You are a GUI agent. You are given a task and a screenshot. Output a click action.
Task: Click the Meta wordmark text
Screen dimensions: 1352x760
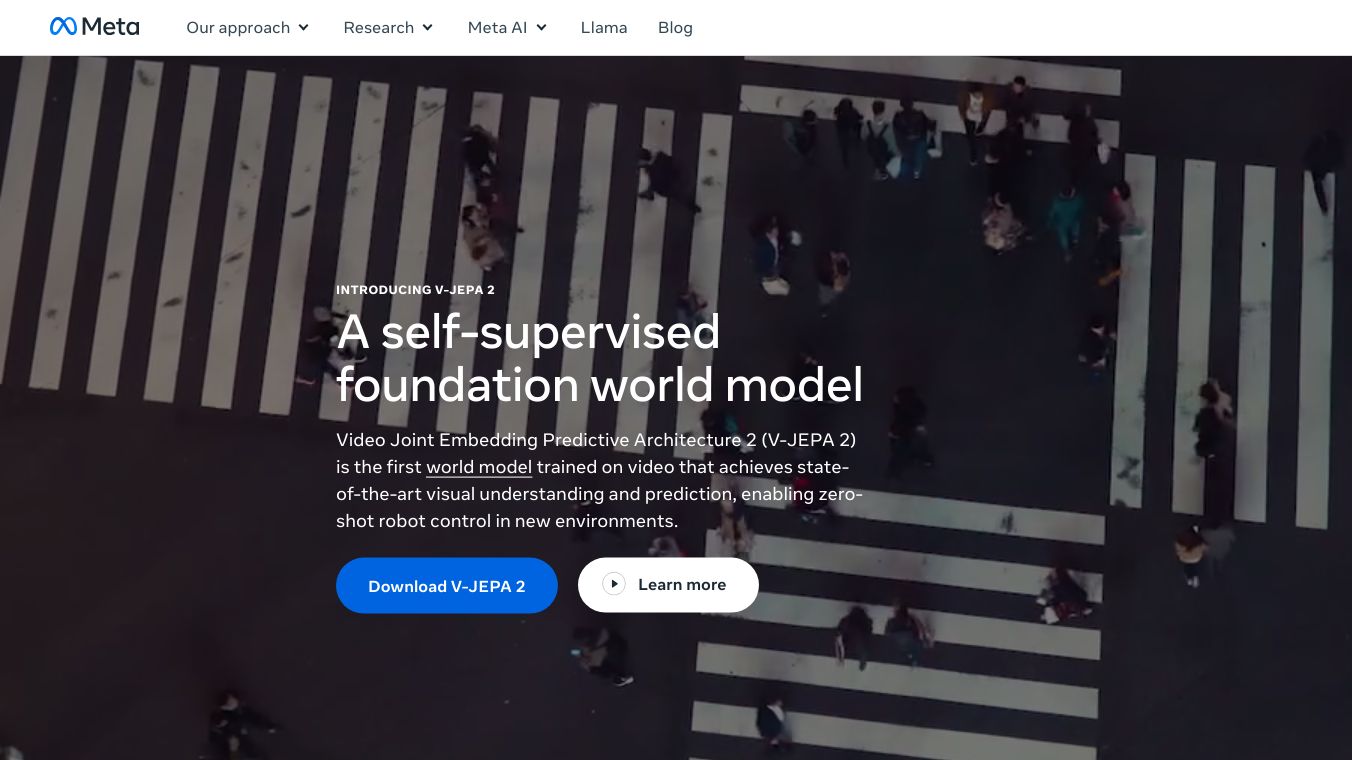(x=110, y=27)
